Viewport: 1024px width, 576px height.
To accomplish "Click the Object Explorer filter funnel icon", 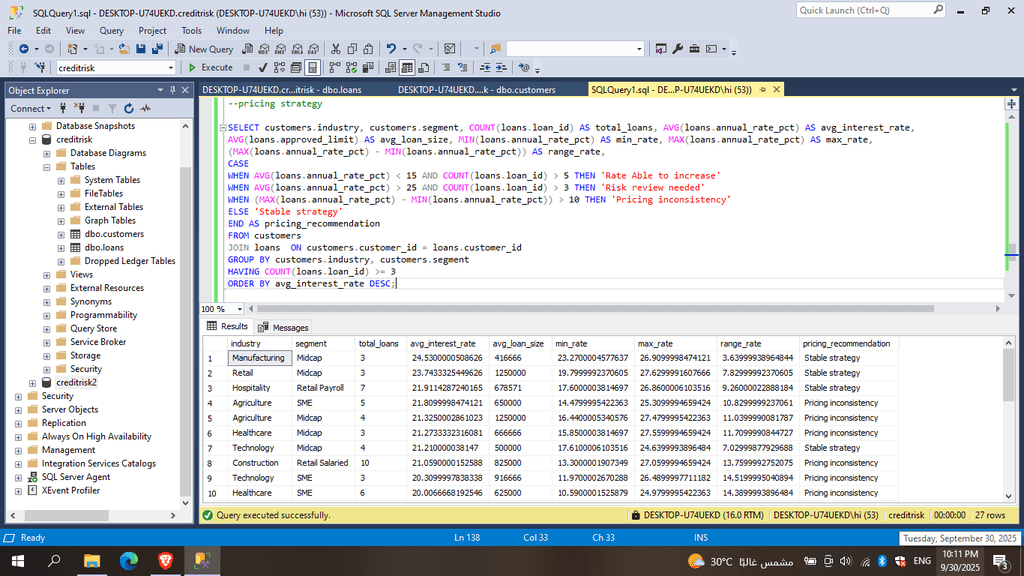I will (x=112, y=108).
